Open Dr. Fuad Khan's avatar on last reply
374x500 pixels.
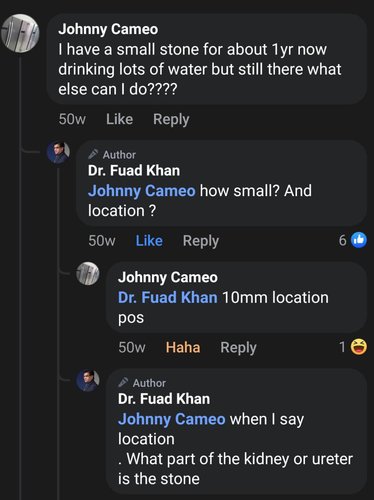[88, 380]
